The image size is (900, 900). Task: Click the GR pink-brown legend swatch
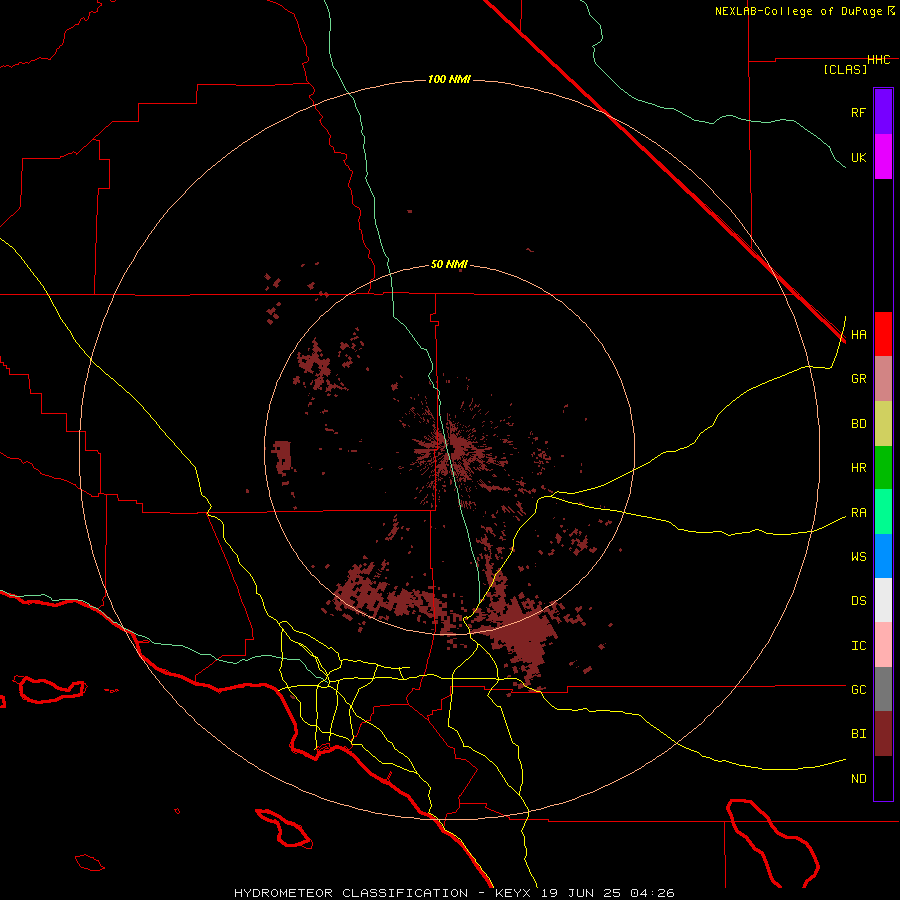click(883, 379)
